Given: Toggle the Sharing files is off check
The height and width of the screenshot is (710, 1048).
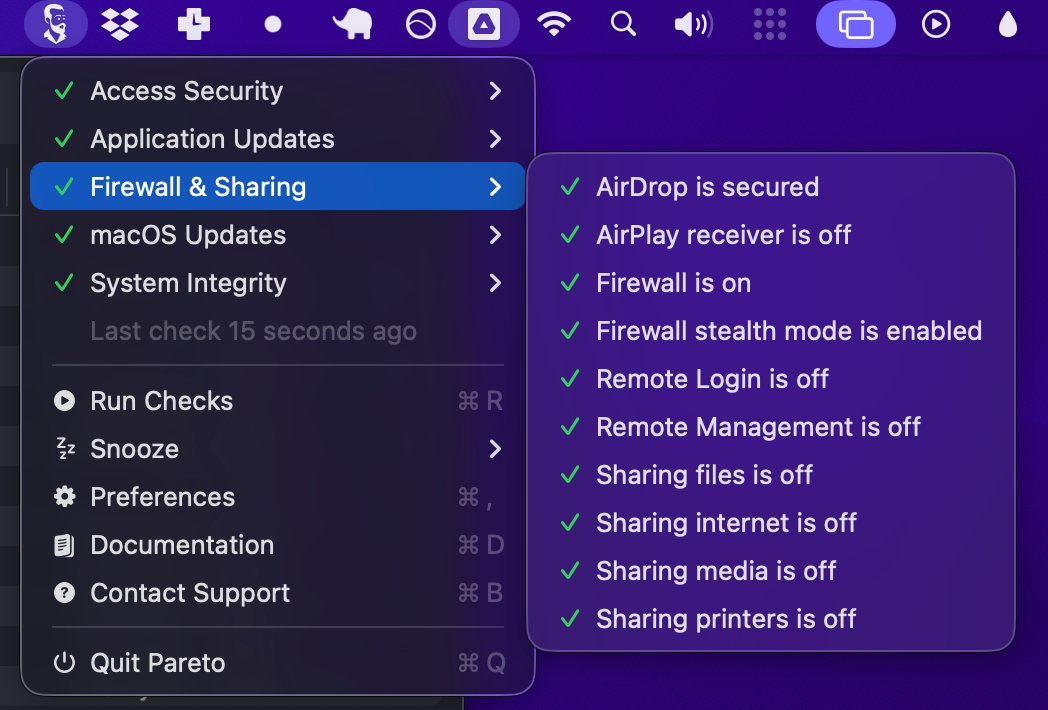Looking at the screenshot, I should point(771,475).
